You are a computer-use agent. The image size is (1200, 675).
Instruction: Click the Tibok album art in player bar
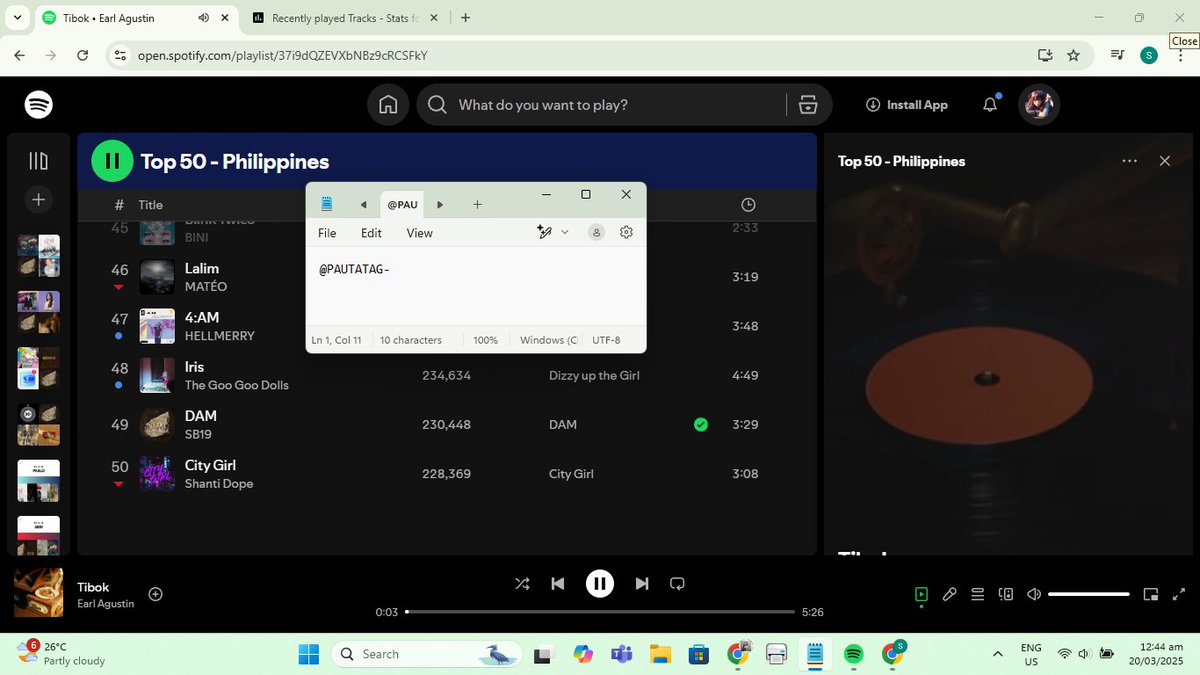click(x=39, y=593)
